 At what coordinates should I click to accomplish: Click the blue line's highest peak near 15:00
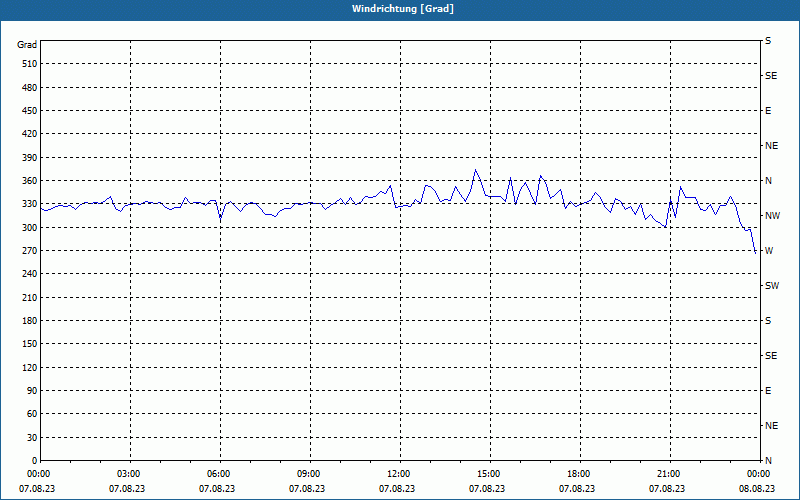click(475, 170)
